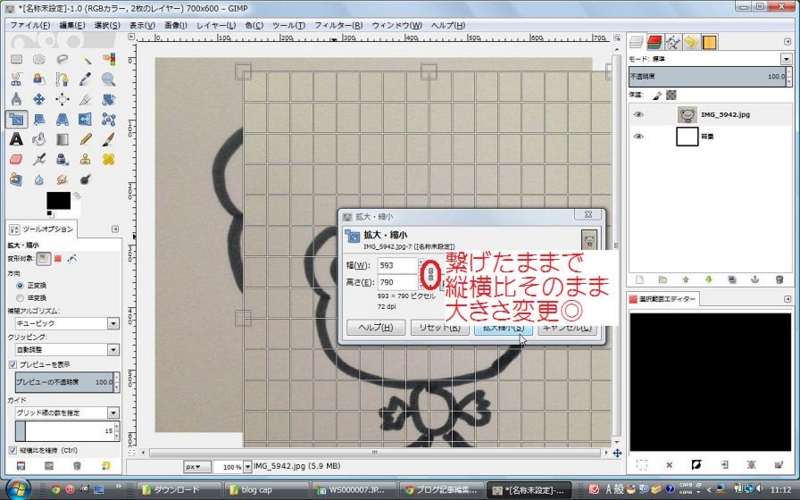Viewport: 800px width, 500px height.
Task: Click the 幅(W) width input field
Action: [x=397, y=265]
